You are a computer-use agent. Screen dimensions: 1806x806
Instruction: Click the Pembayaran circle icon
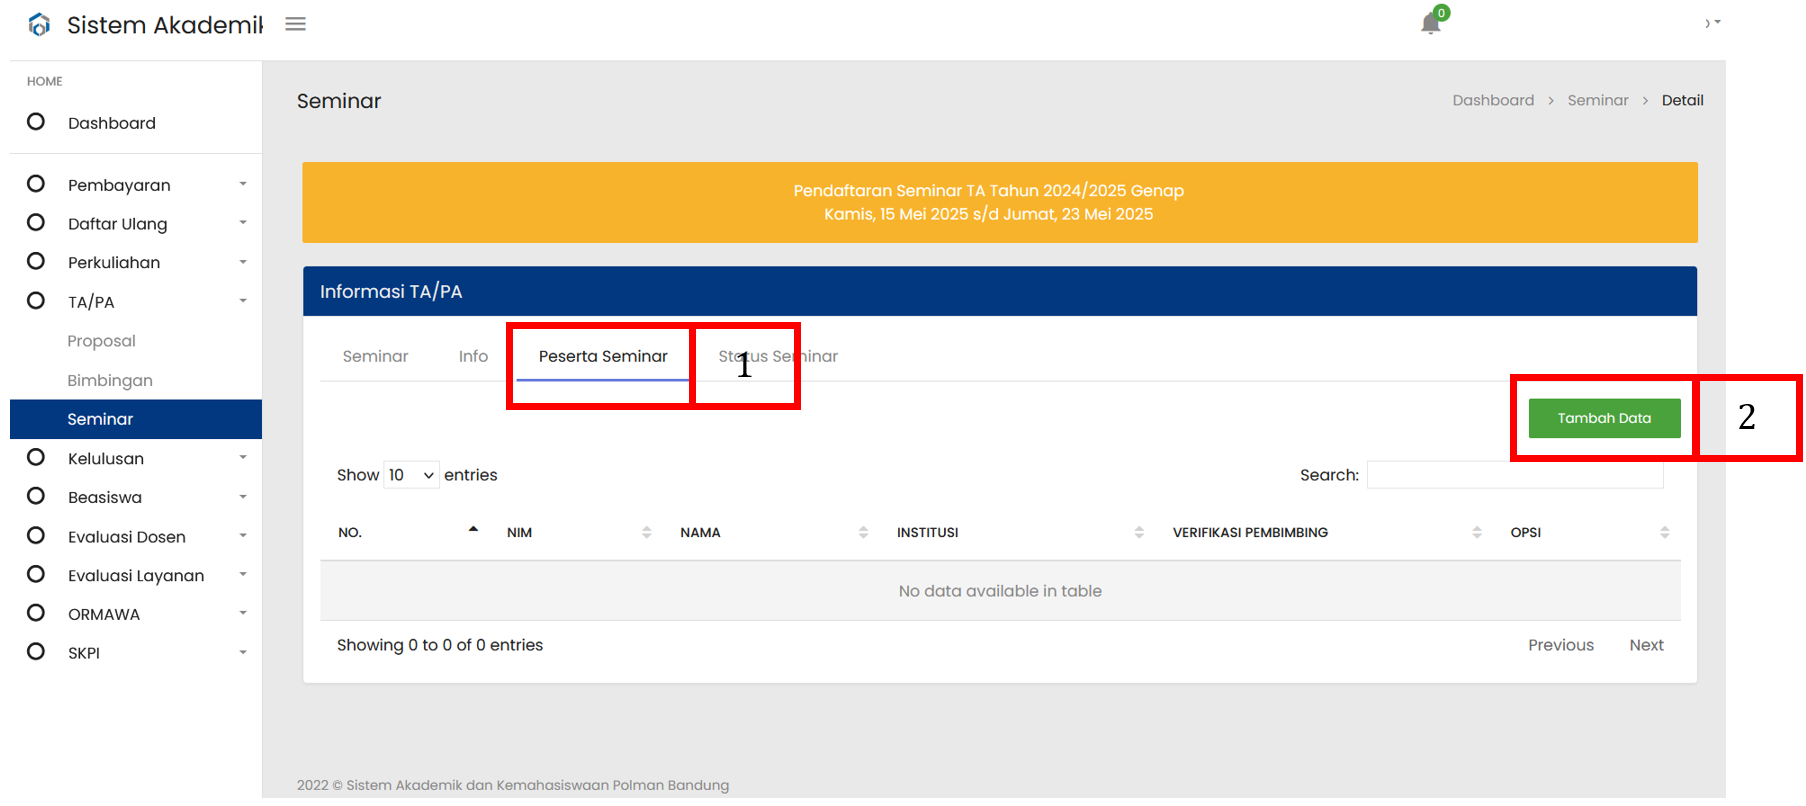tap(36, 184)
